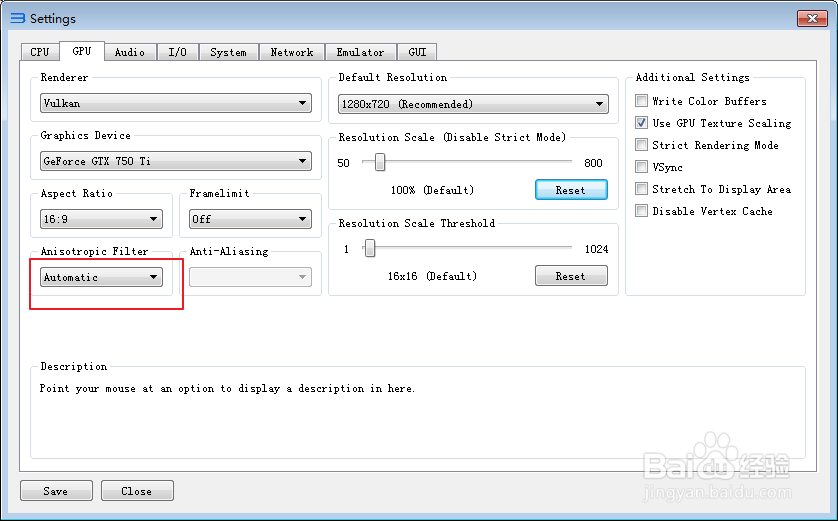The height and width of the screenshot is (521, 838).
Task: Reset the Resolution Scale Threshold
Action: pyautogui.click(x=571, y=276)
